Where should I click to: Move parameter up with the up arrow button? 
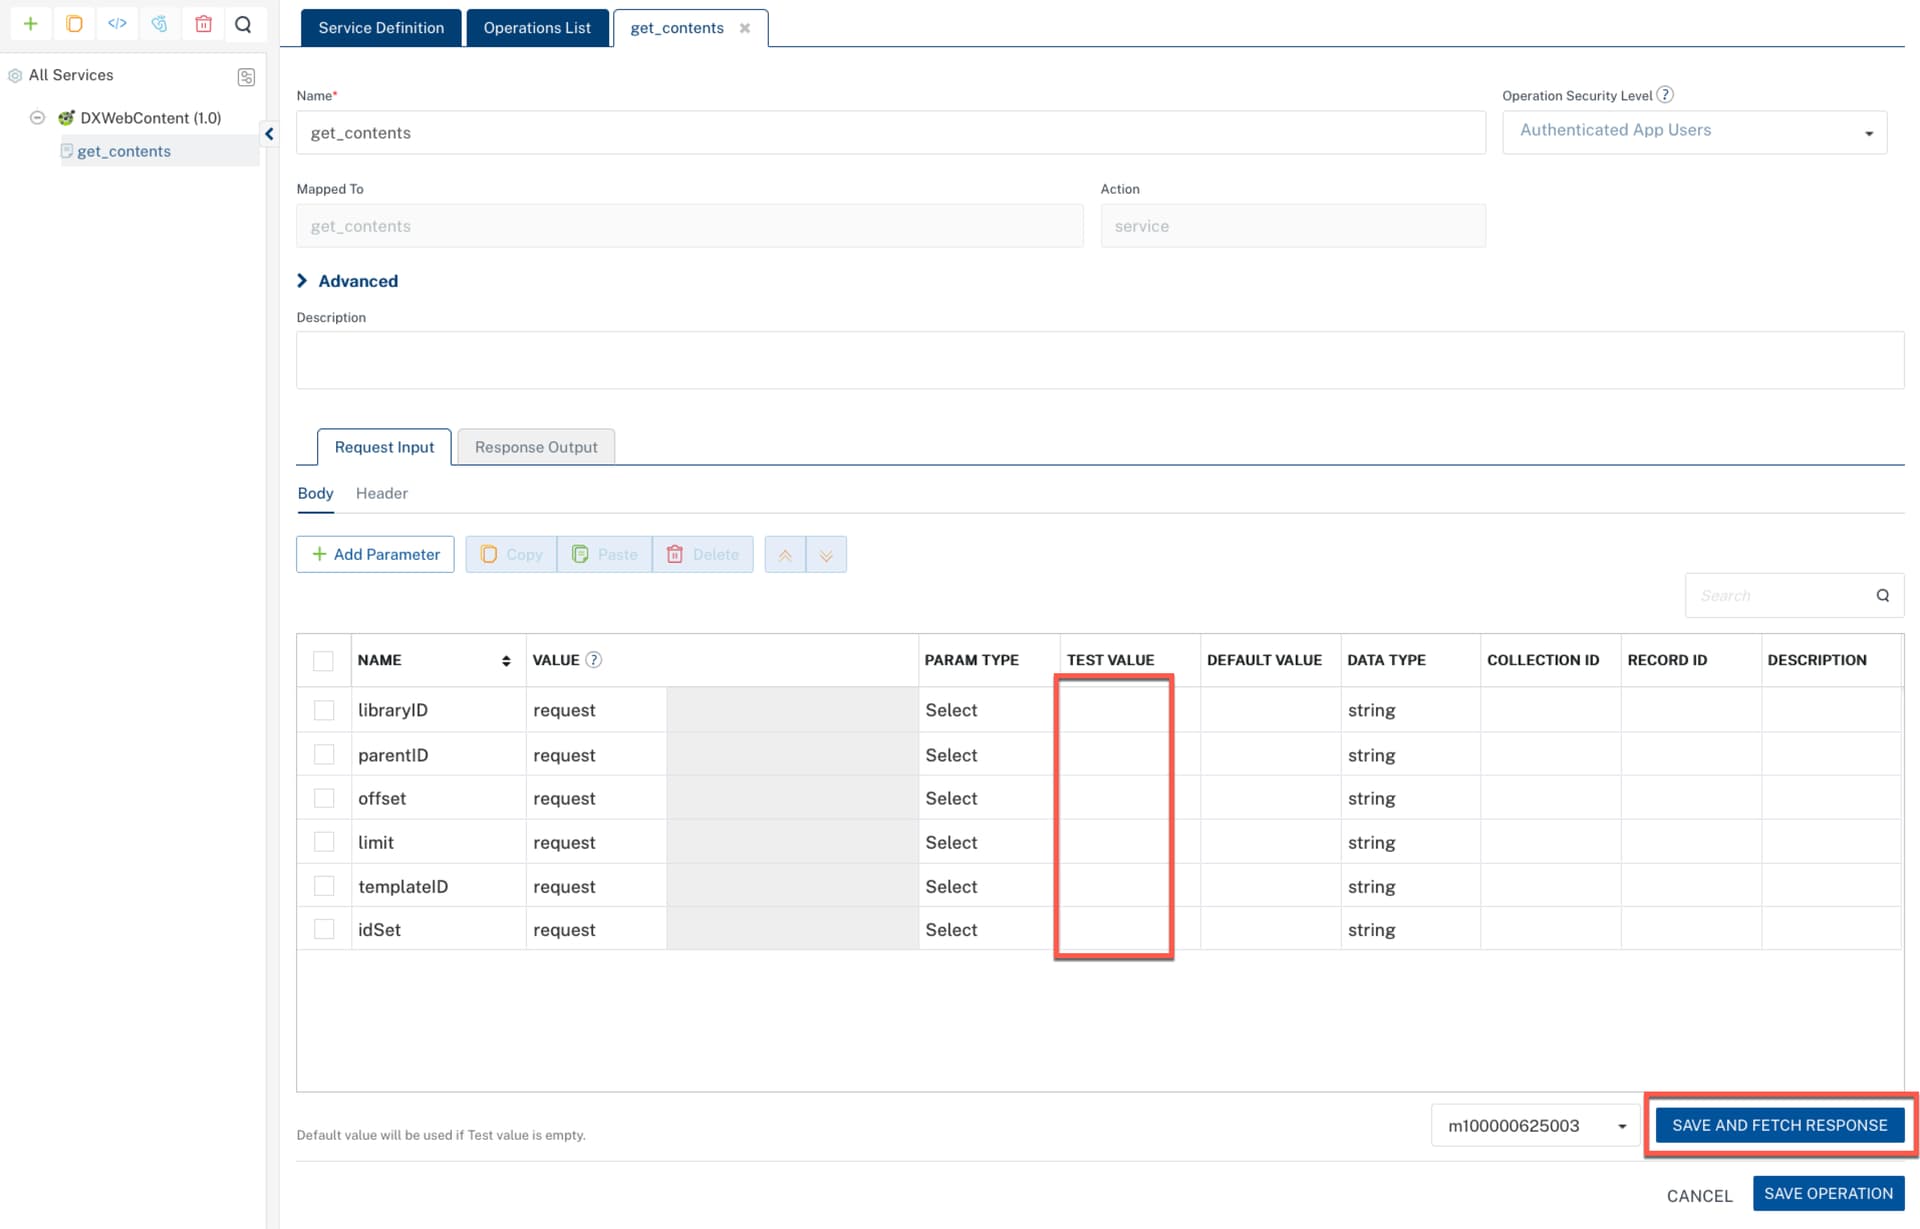tap(785, 555)
